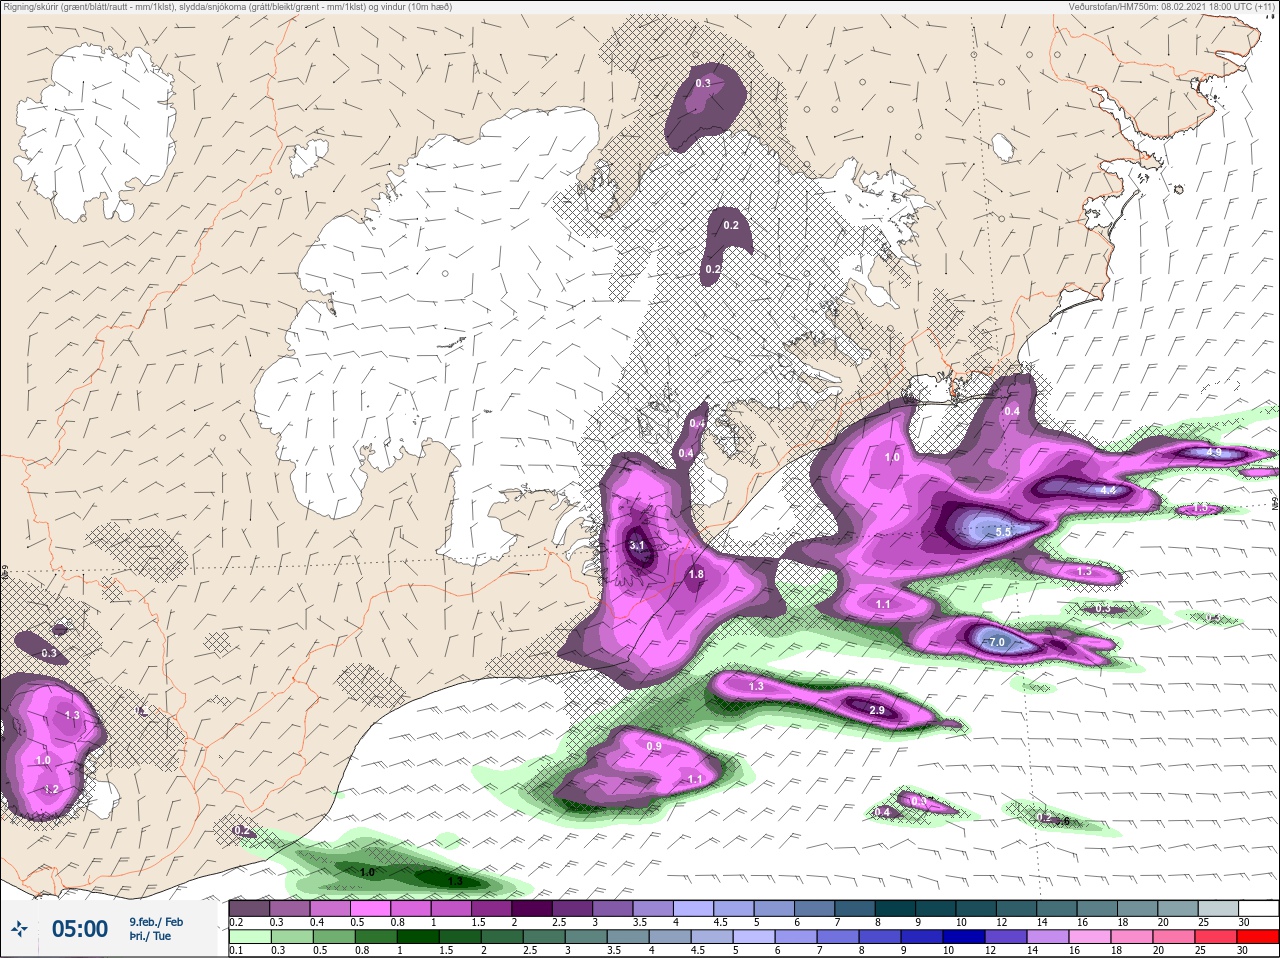The height and width of the screenshot is (958, 1280).
Task: Click the 3.1 precipitation value on the map
Action: (x=637, y=545)
